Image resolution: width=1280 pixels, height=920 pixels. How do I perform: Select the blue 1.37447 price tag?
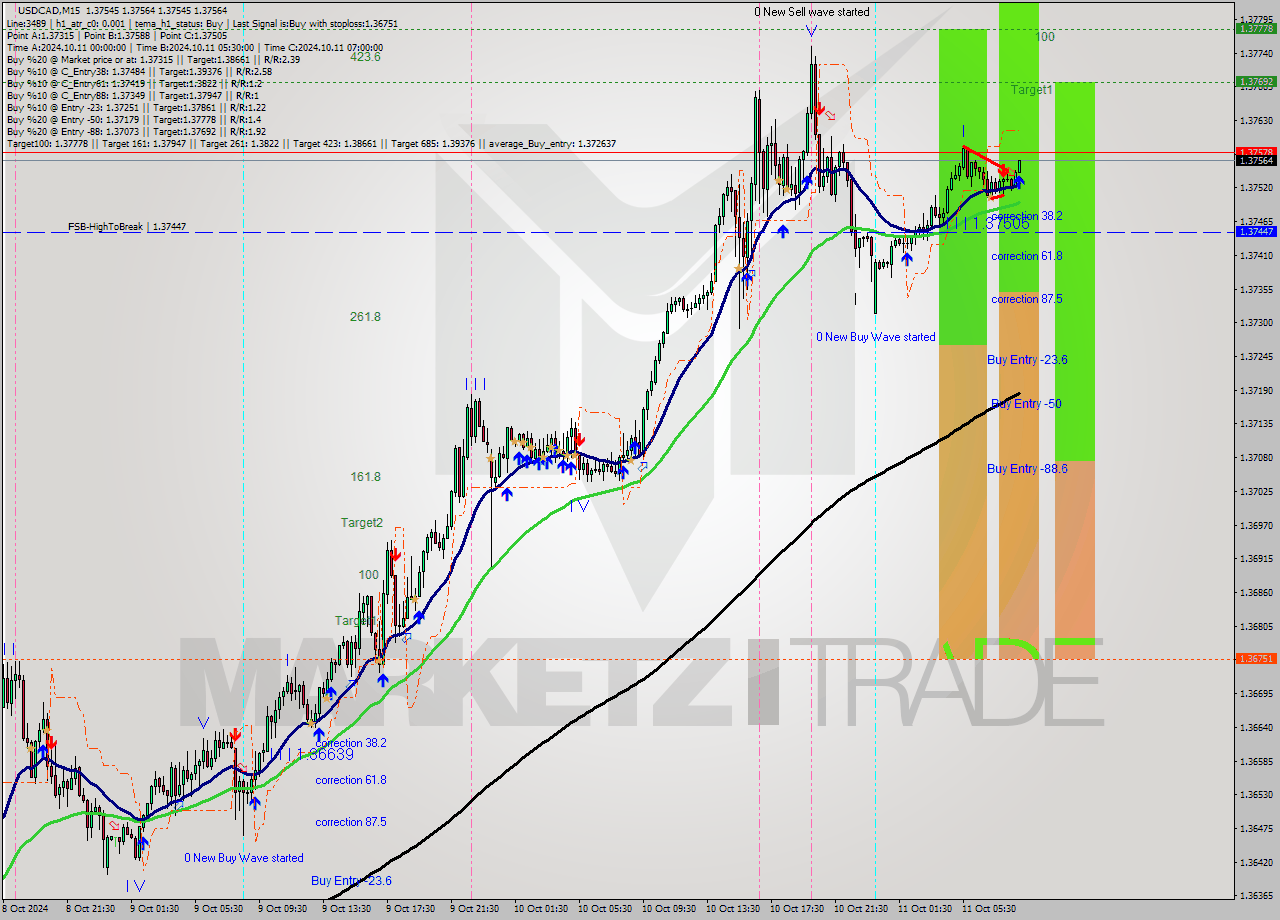click(x=1256, y=232)
